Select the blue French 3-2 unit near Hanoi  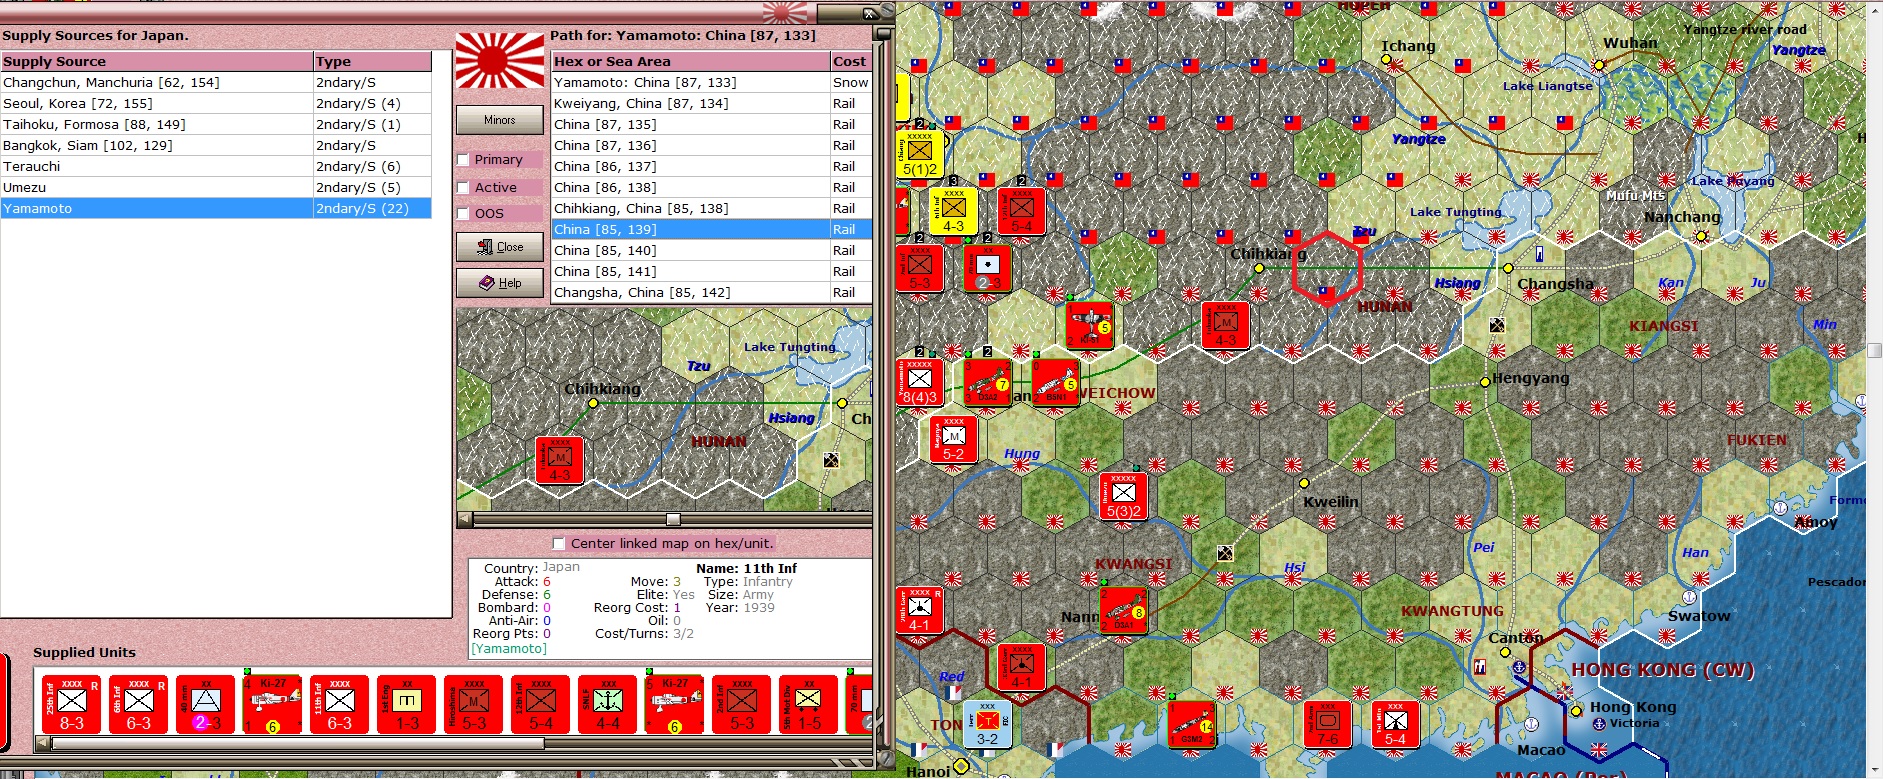tap(987, 725)
